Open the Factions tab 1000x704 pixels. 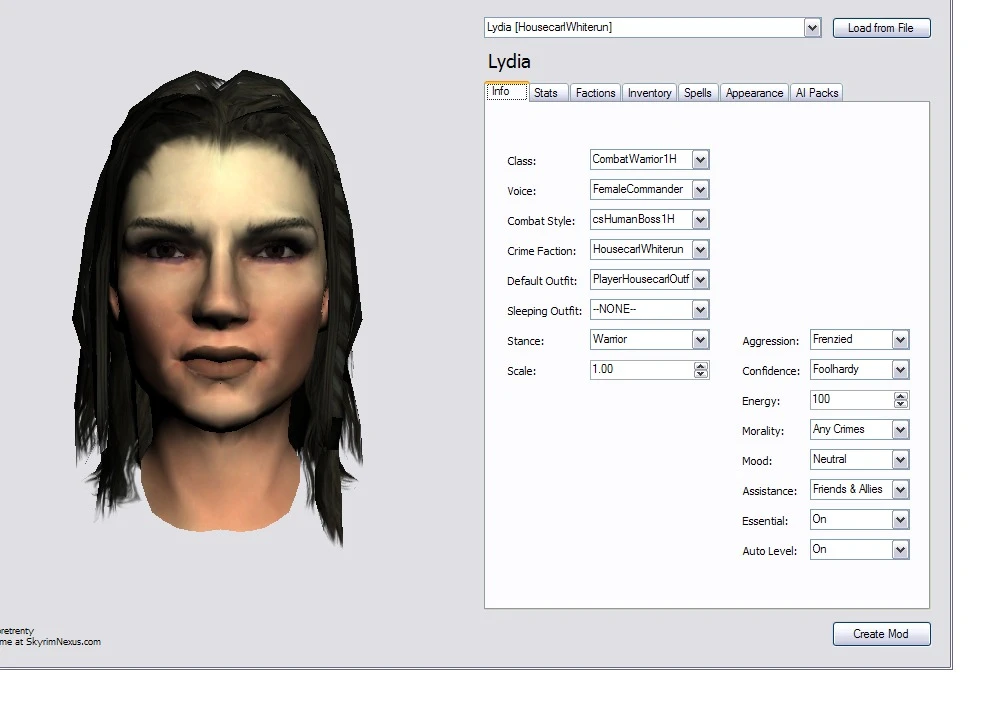pyautogui.click(x=596, y=93)
